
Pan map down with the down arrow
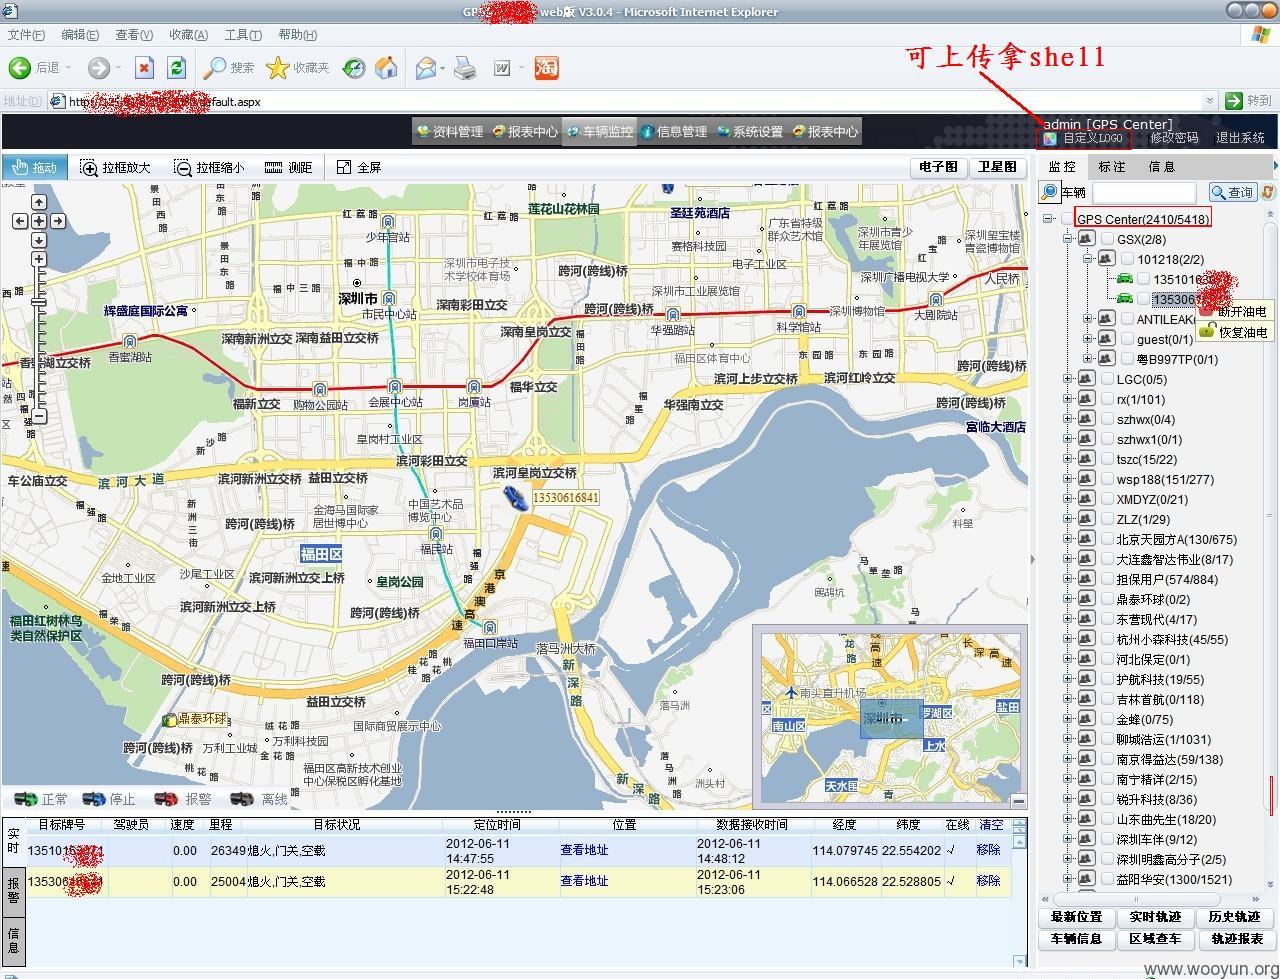(39, 240)
